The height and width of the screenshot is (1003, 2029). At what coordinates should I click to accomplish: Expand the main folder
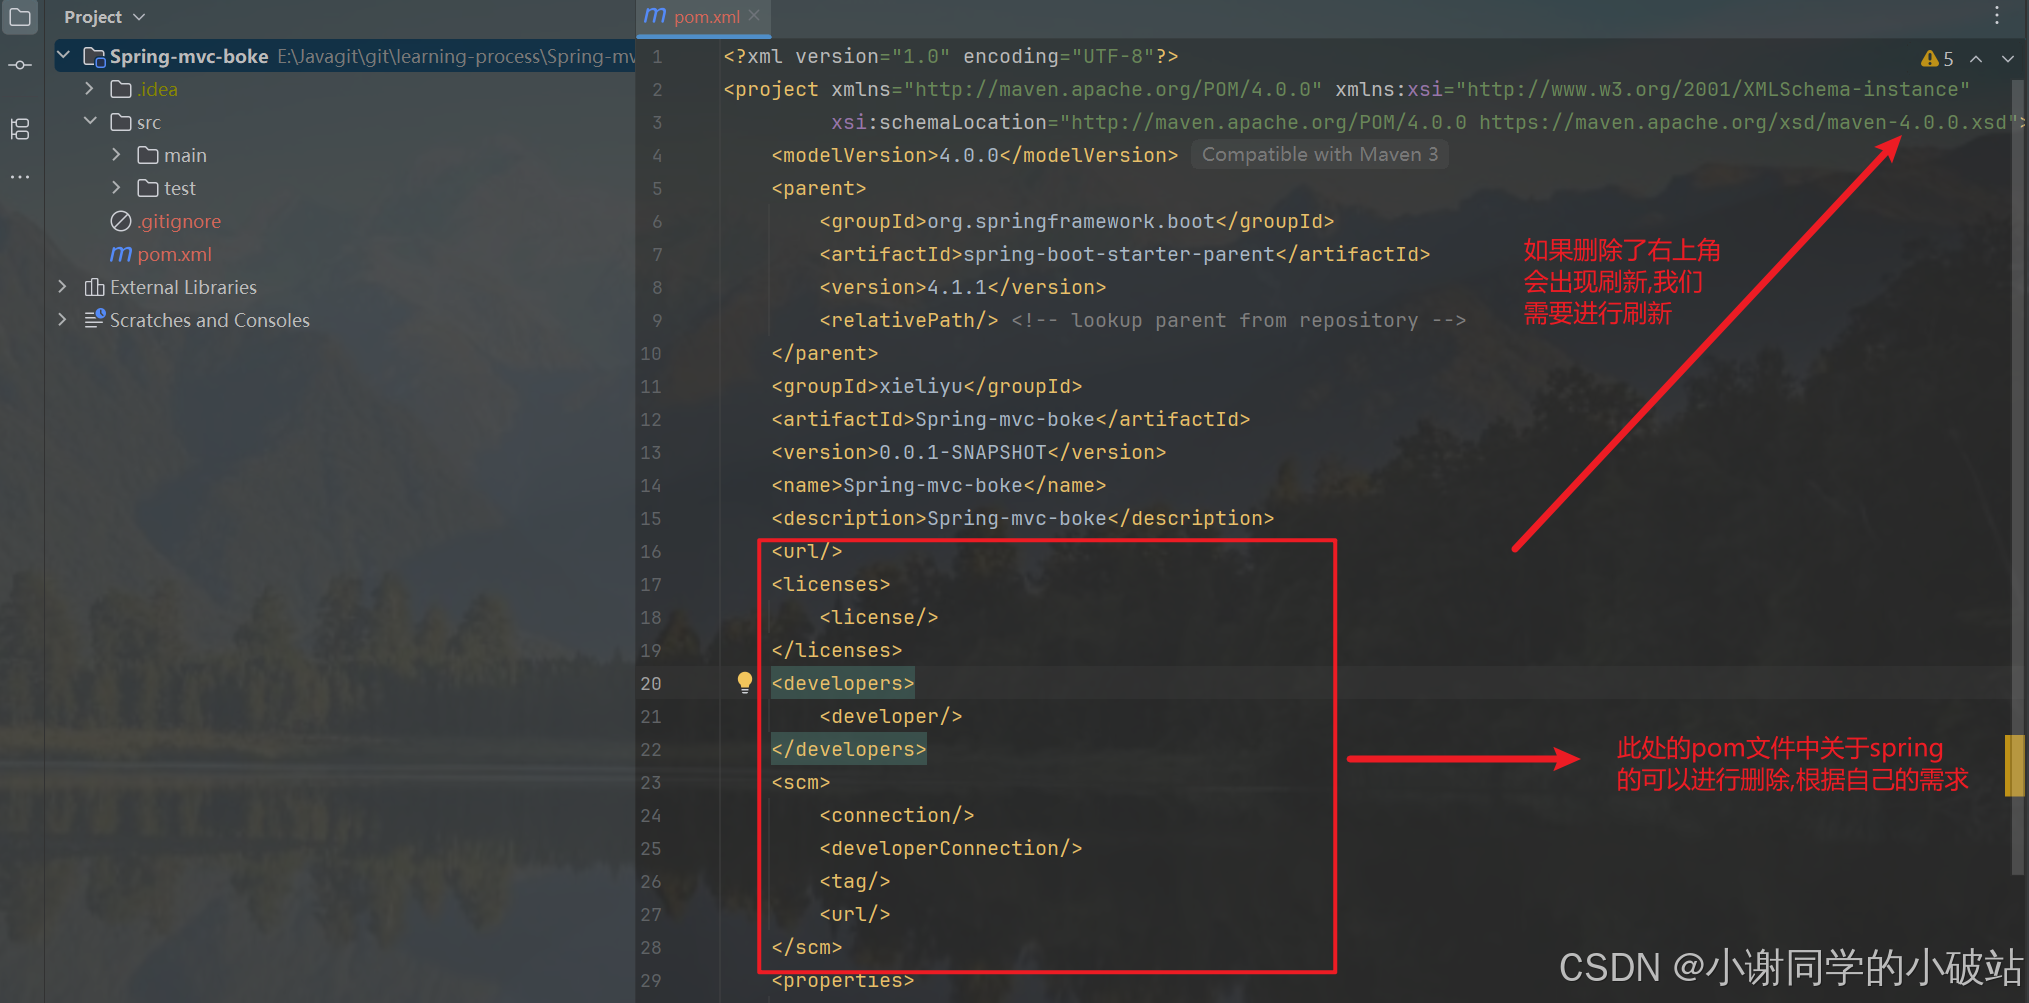(116, 155)
